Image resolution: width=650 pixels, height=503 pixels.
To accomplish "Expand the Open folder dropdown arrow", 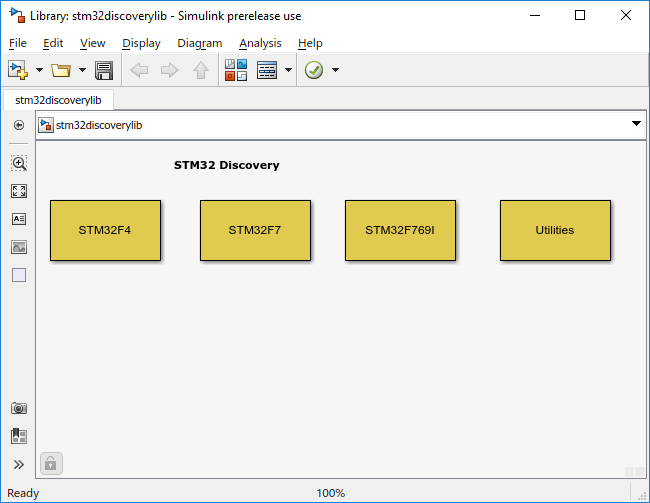I will coord(81,70).
